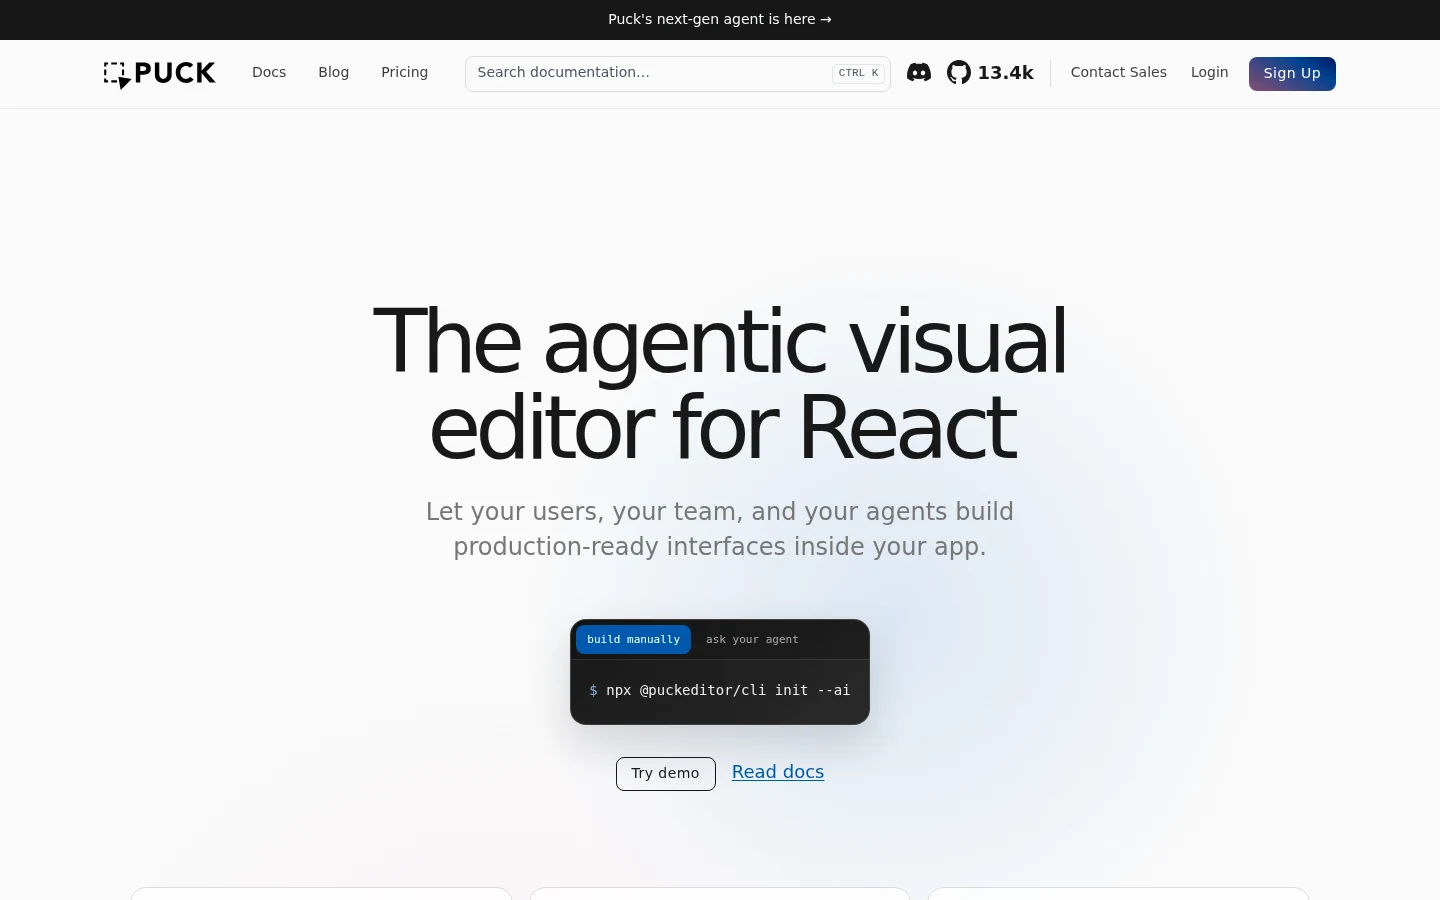The width and height of the screenshot is (1440, 900).
Task: Click the CTRL K shortcut badge
Action: pyautogui.click(x=859, y=73)
